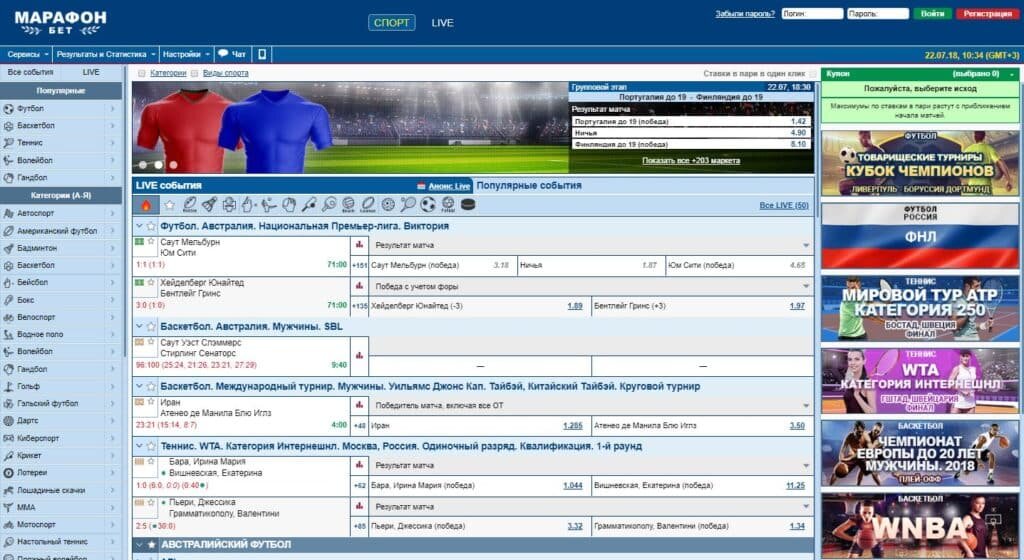
Task: Switch to the LIVE tab at top
Action: click(442, 22)
